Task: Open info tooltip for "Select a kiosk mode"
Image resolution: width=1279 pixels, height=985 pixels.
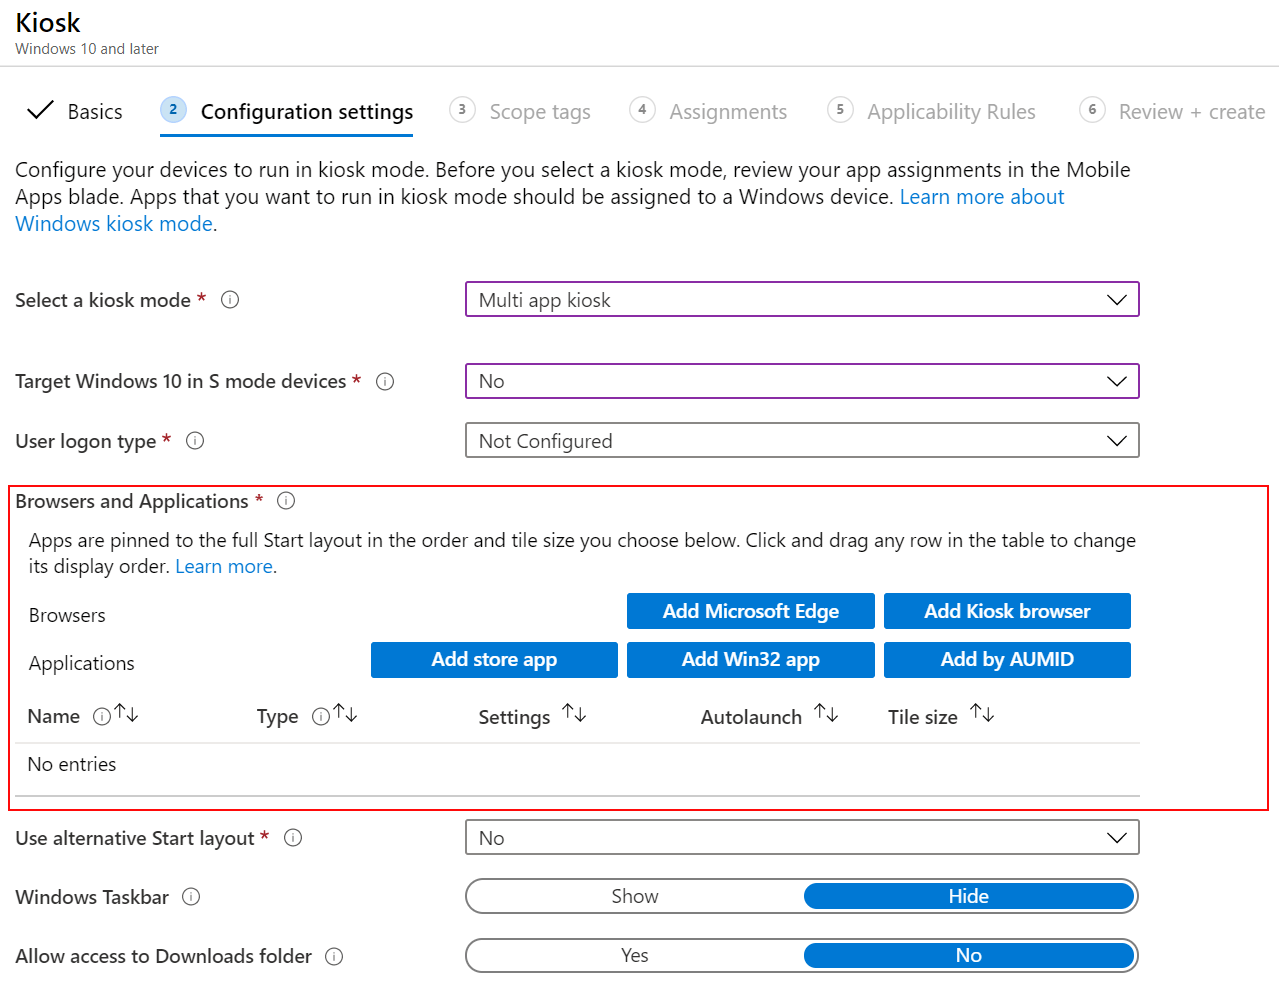Action: tap(229, 299)
